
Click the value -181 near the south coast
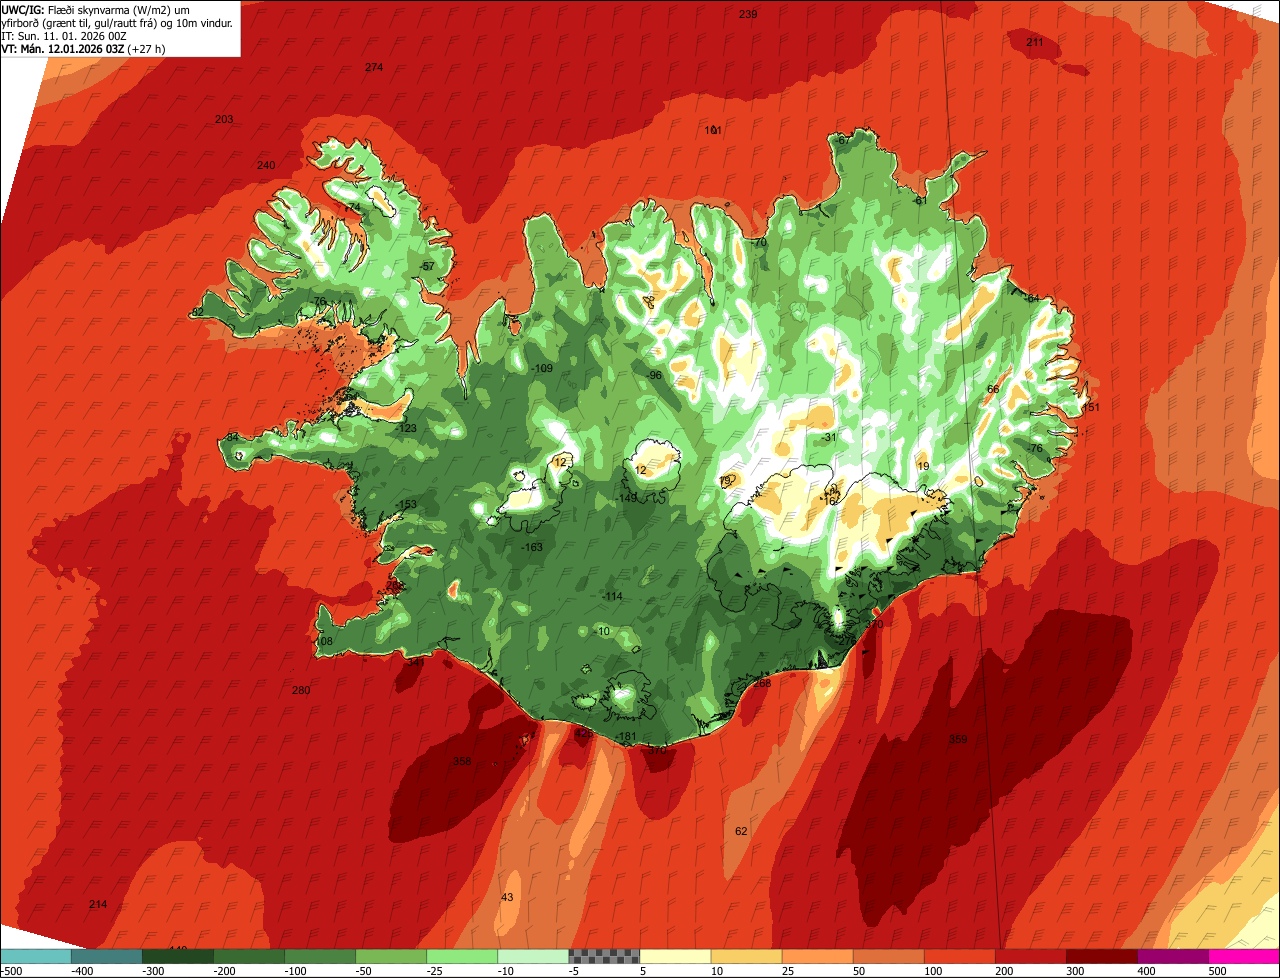[x=626, y=737]
